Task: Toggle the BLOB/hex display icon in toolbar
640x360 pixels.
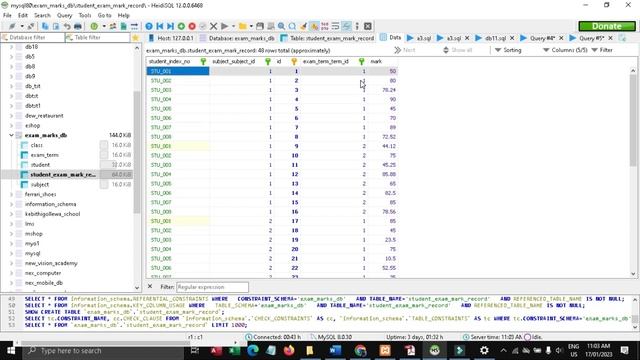Action: pos(324,26)
